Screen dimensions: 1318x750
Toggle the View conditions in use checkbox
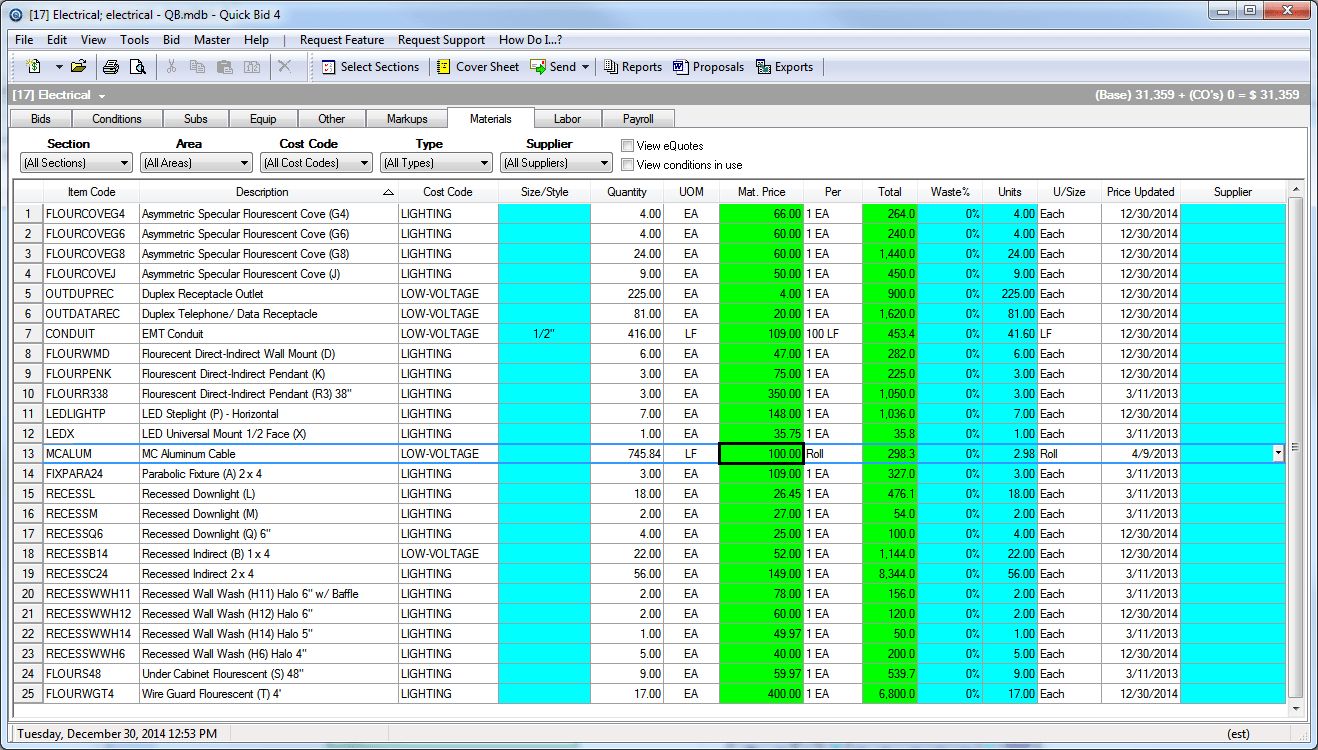coord(628,165)
